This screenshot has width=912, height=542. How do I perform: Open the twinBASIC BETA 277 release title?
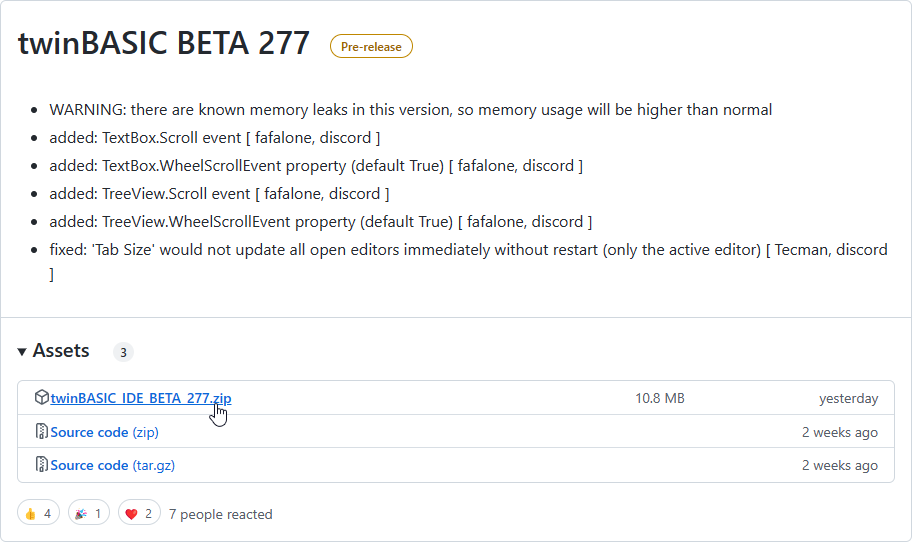coord(164,45)
